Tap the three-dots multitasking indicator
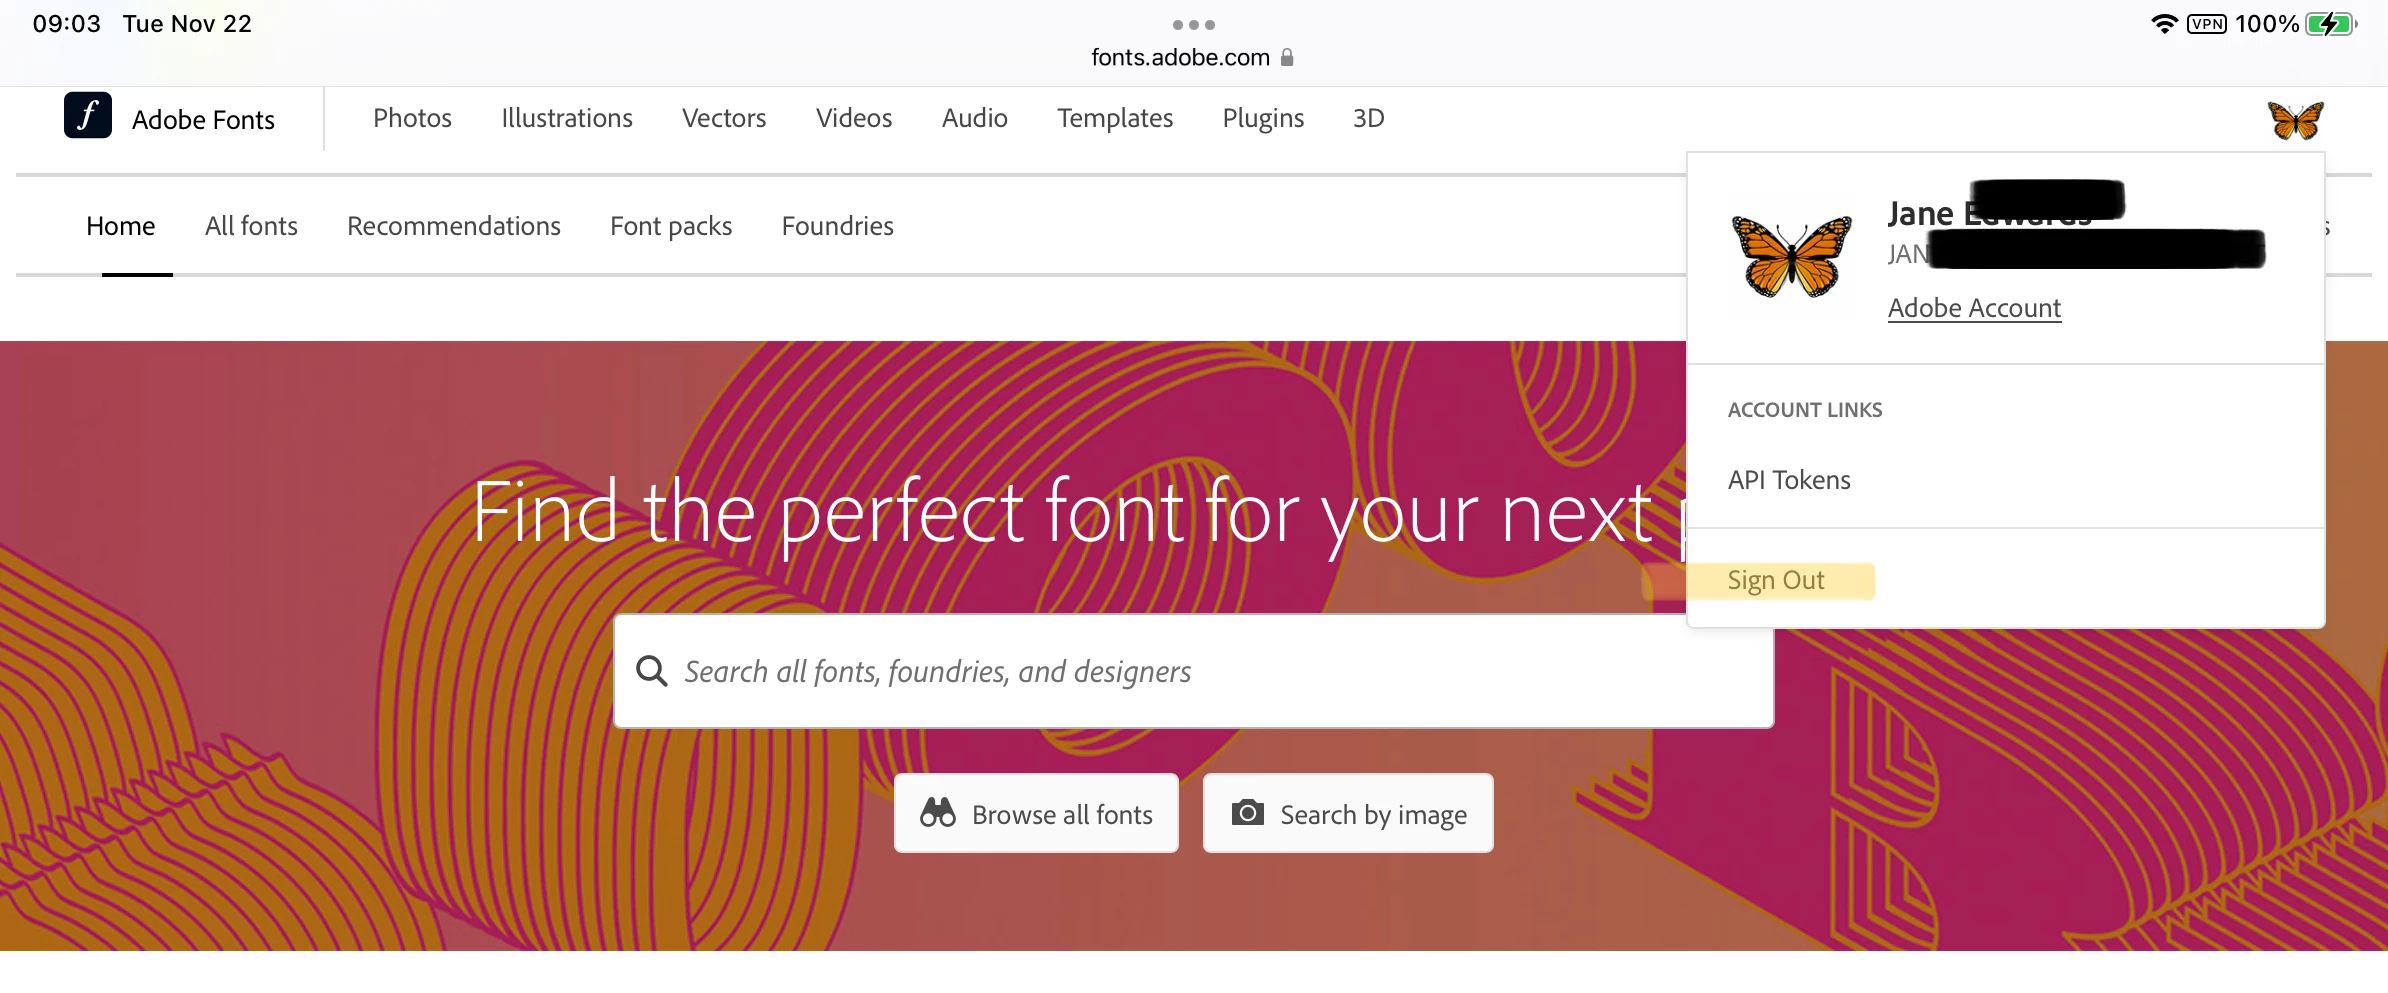The image size is (2388, 993). click(x=1194, y=24)
